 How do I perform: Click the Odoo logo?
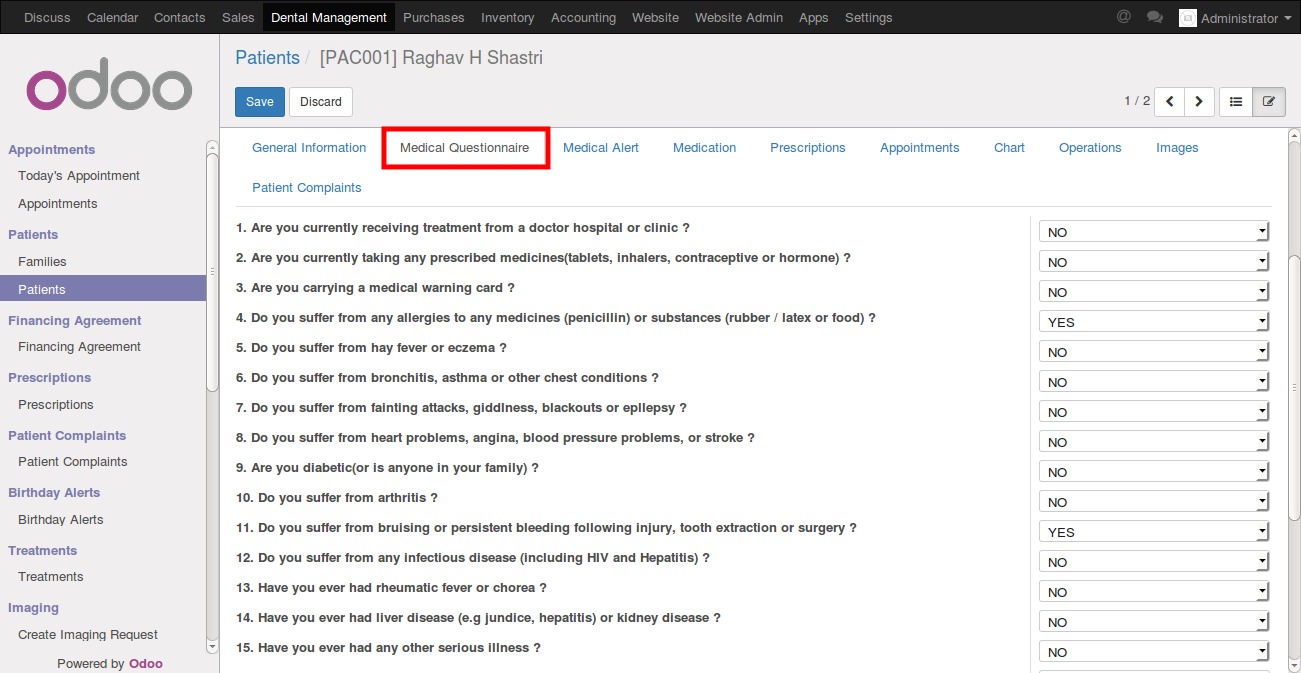(x=109, y=90)
